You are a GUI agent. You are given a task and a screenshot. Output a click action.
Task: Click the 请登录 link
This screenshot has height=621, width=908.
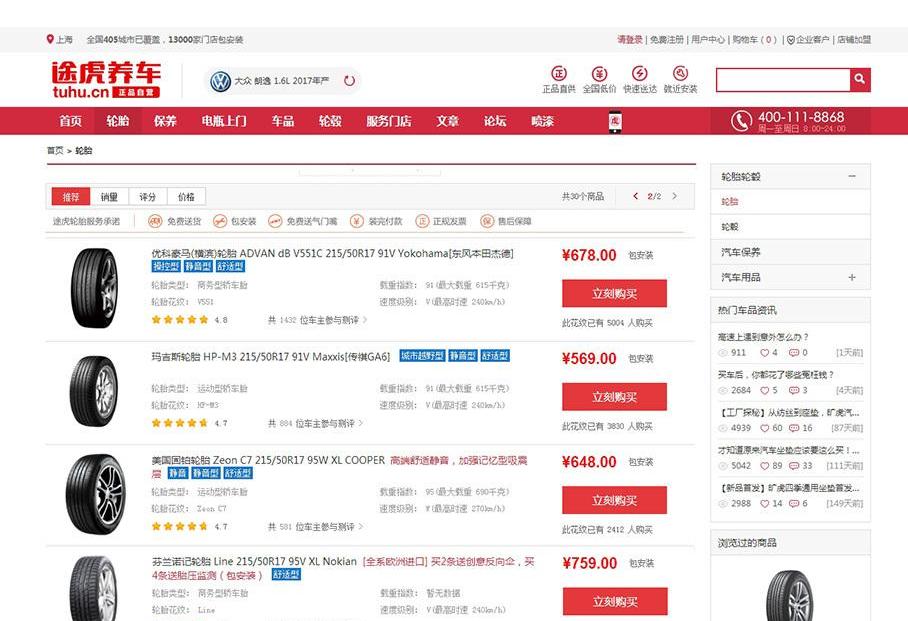630,40
